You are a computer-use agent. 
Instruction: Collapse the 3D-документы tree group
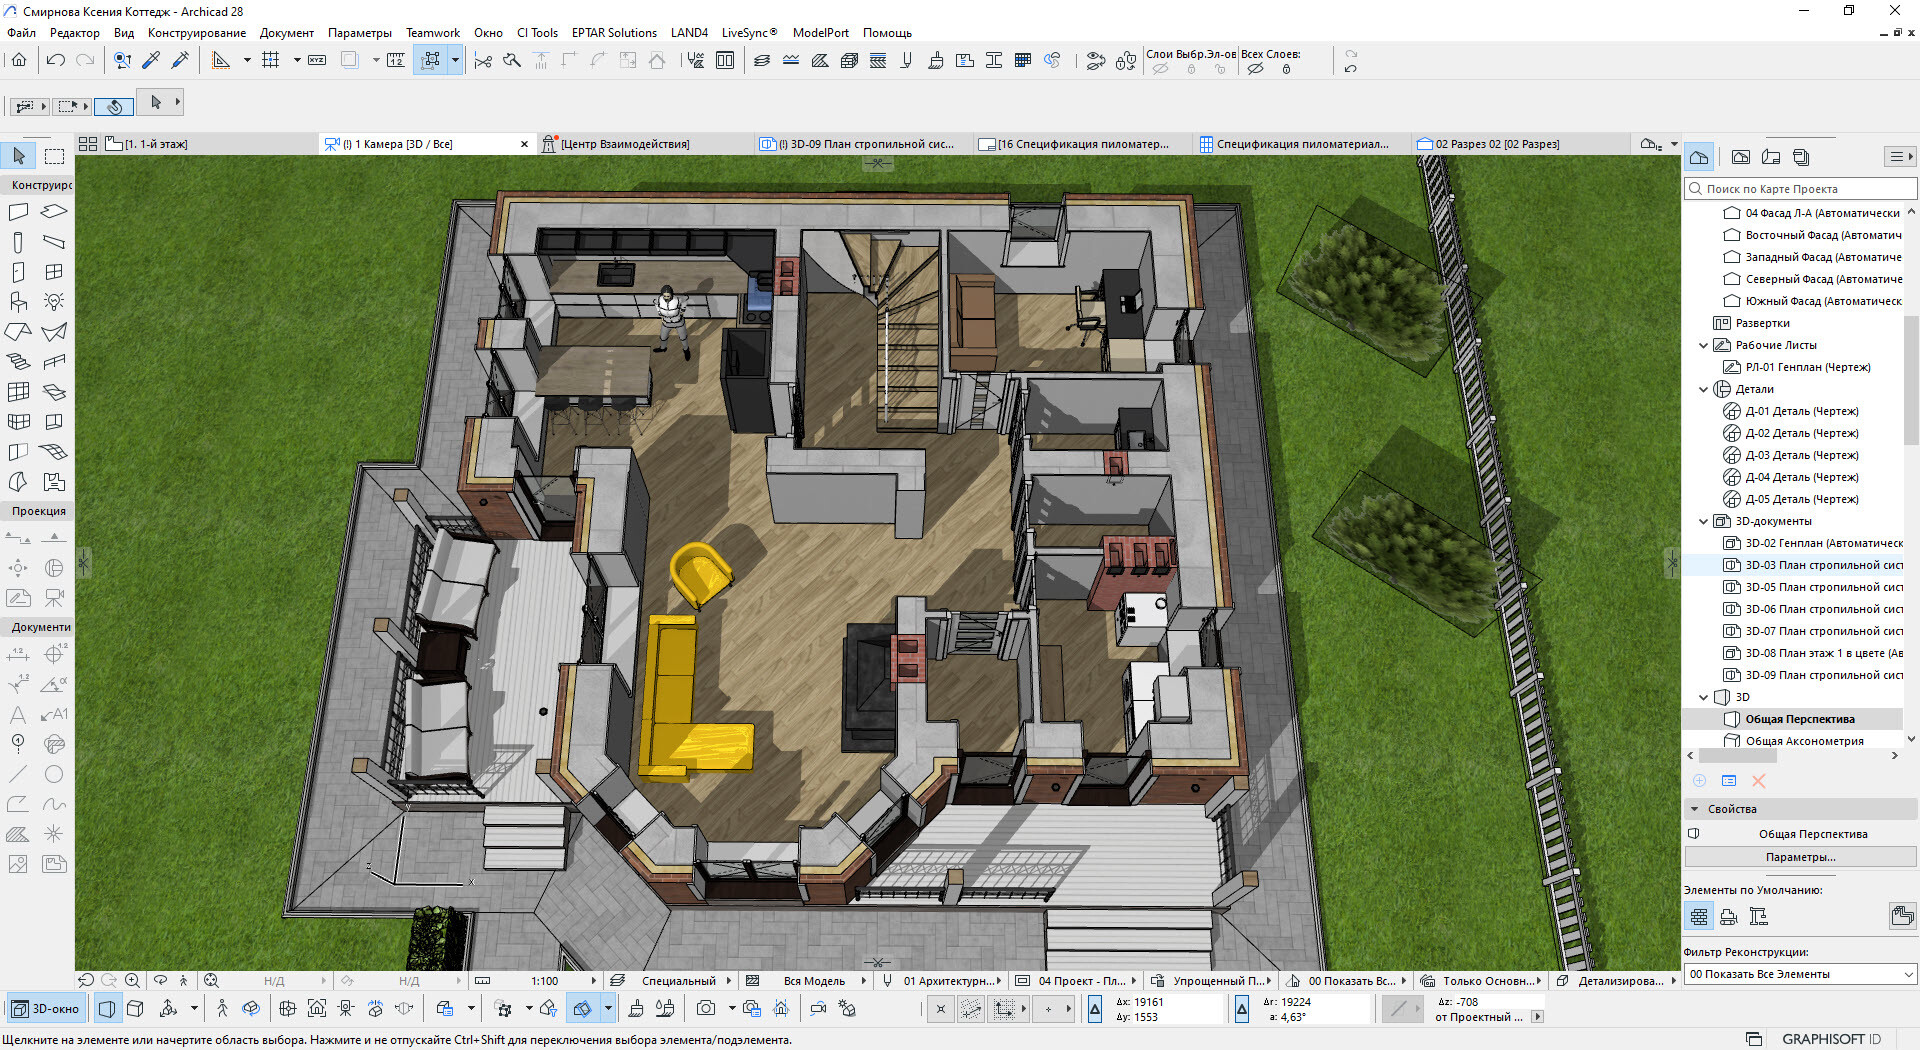coord(1704,521)
